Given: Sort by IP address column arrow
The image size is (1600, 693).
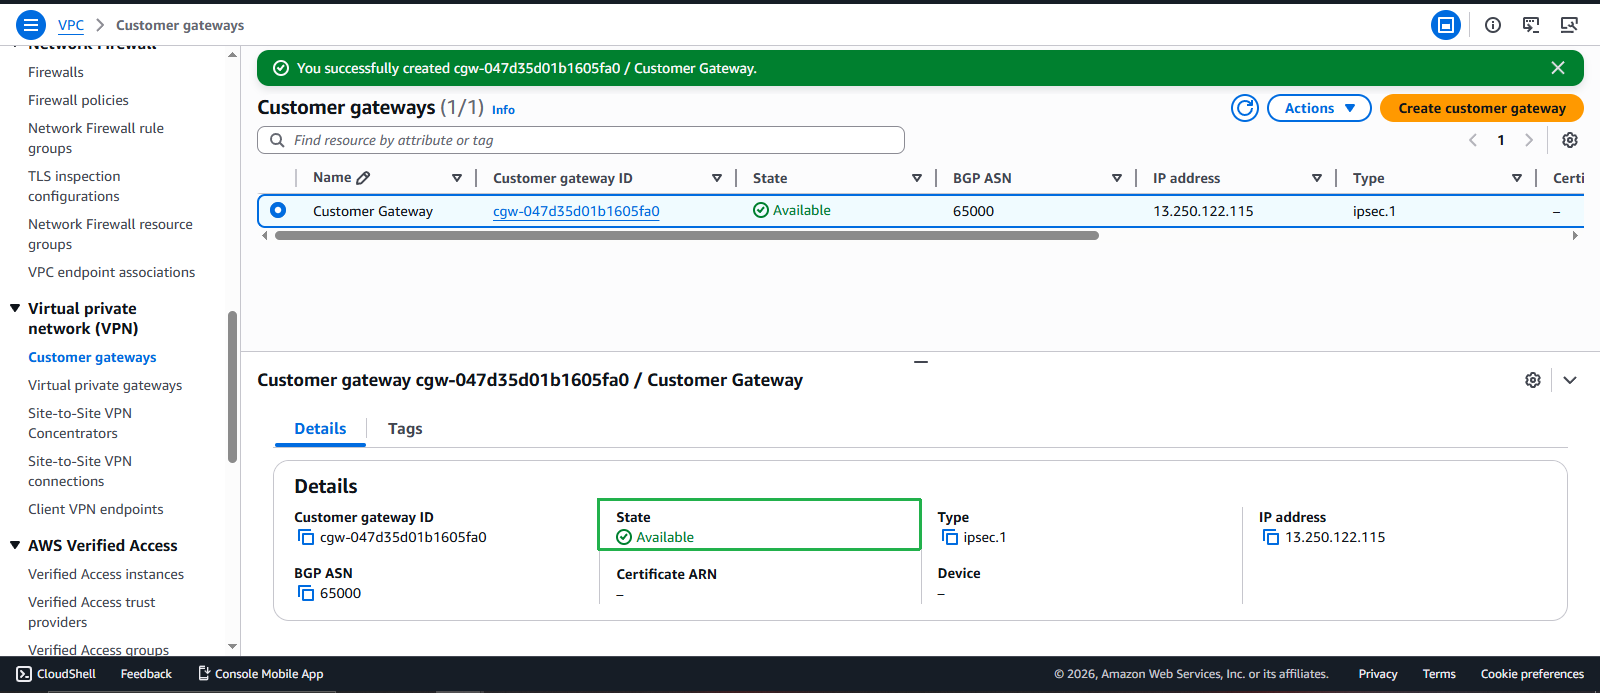Looking at the screenshot, I should pos(1317,178).
